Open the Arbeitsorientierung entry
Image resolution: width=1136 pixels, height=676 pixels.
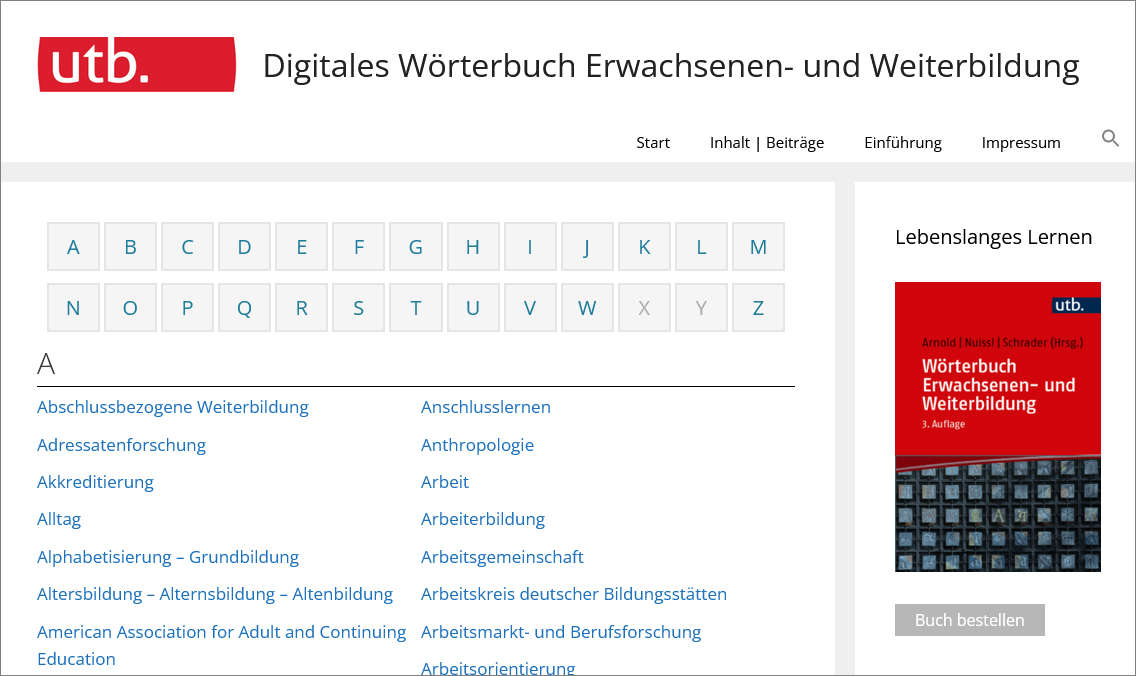click(498, 667)
